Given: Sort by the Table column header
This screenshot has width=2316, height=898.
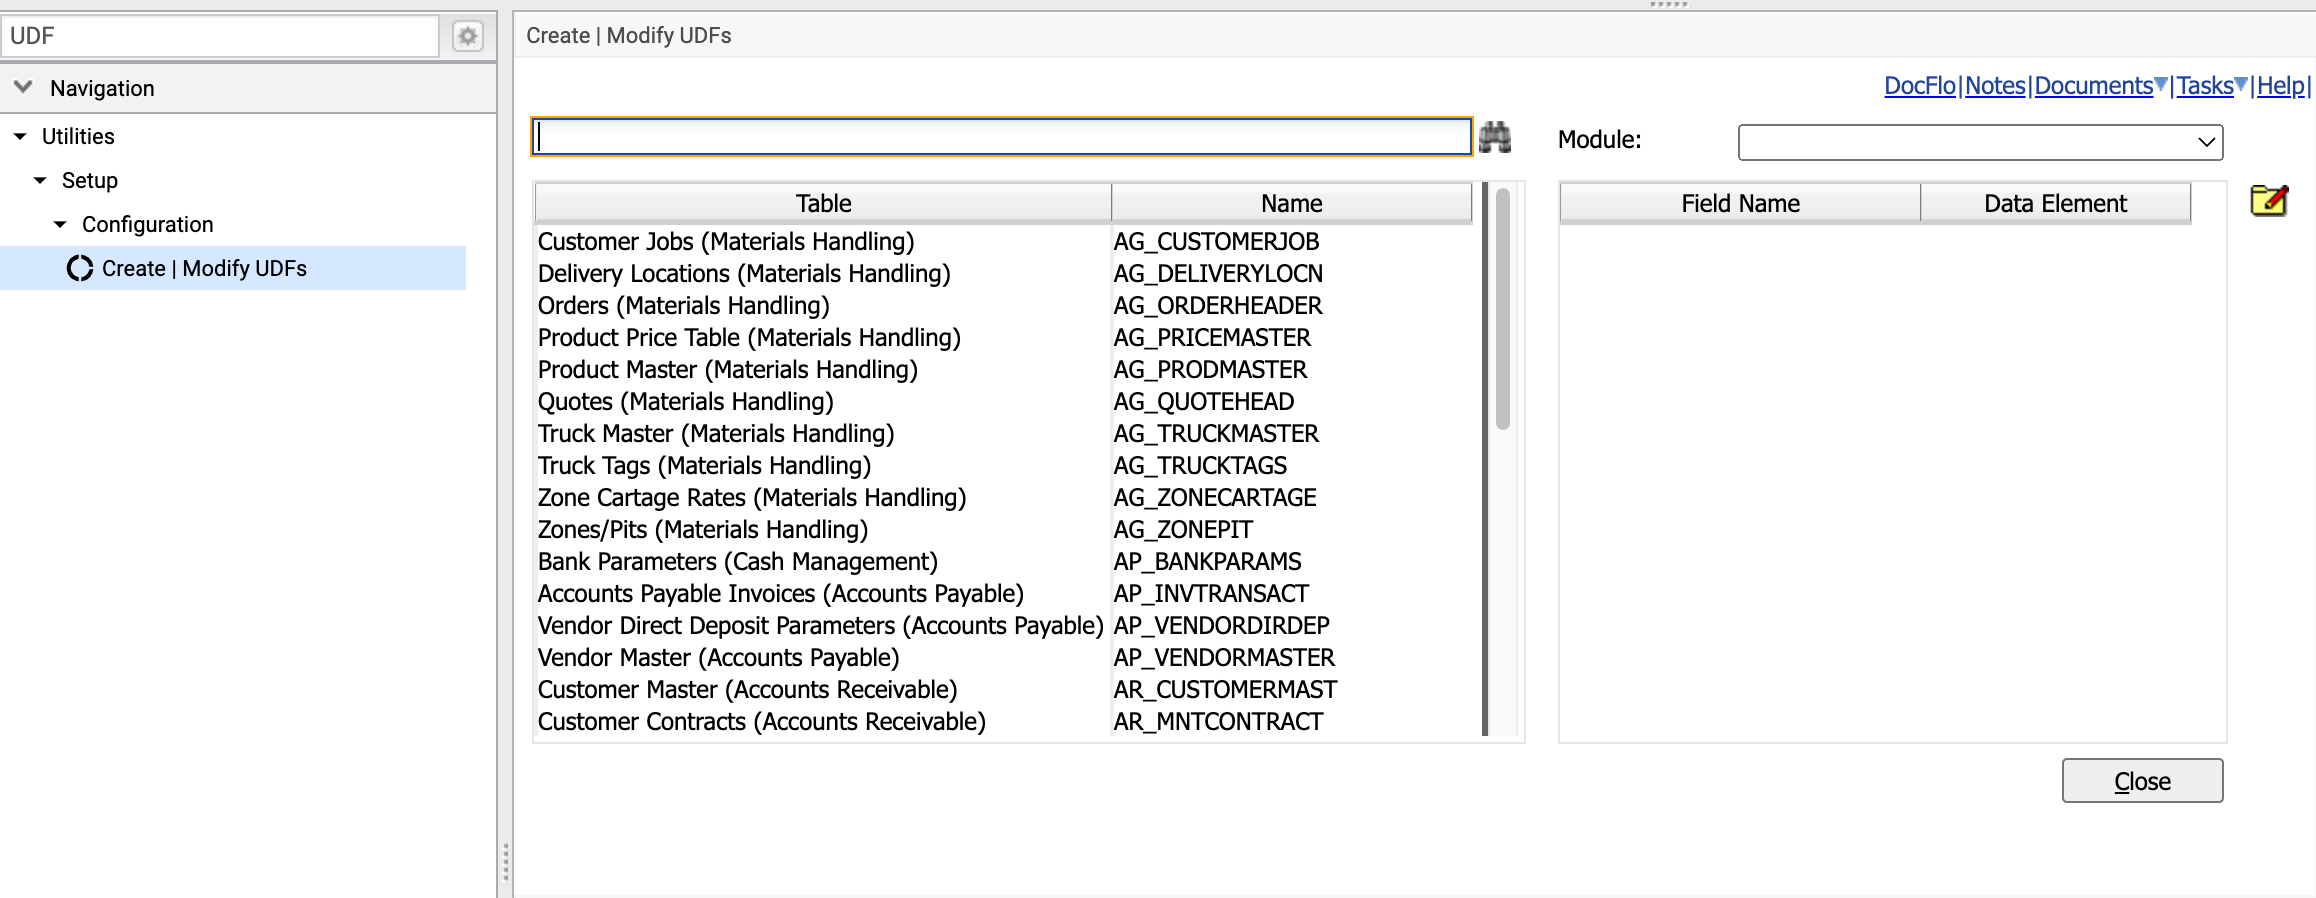Looking at the screenshot, I should 823,203.
